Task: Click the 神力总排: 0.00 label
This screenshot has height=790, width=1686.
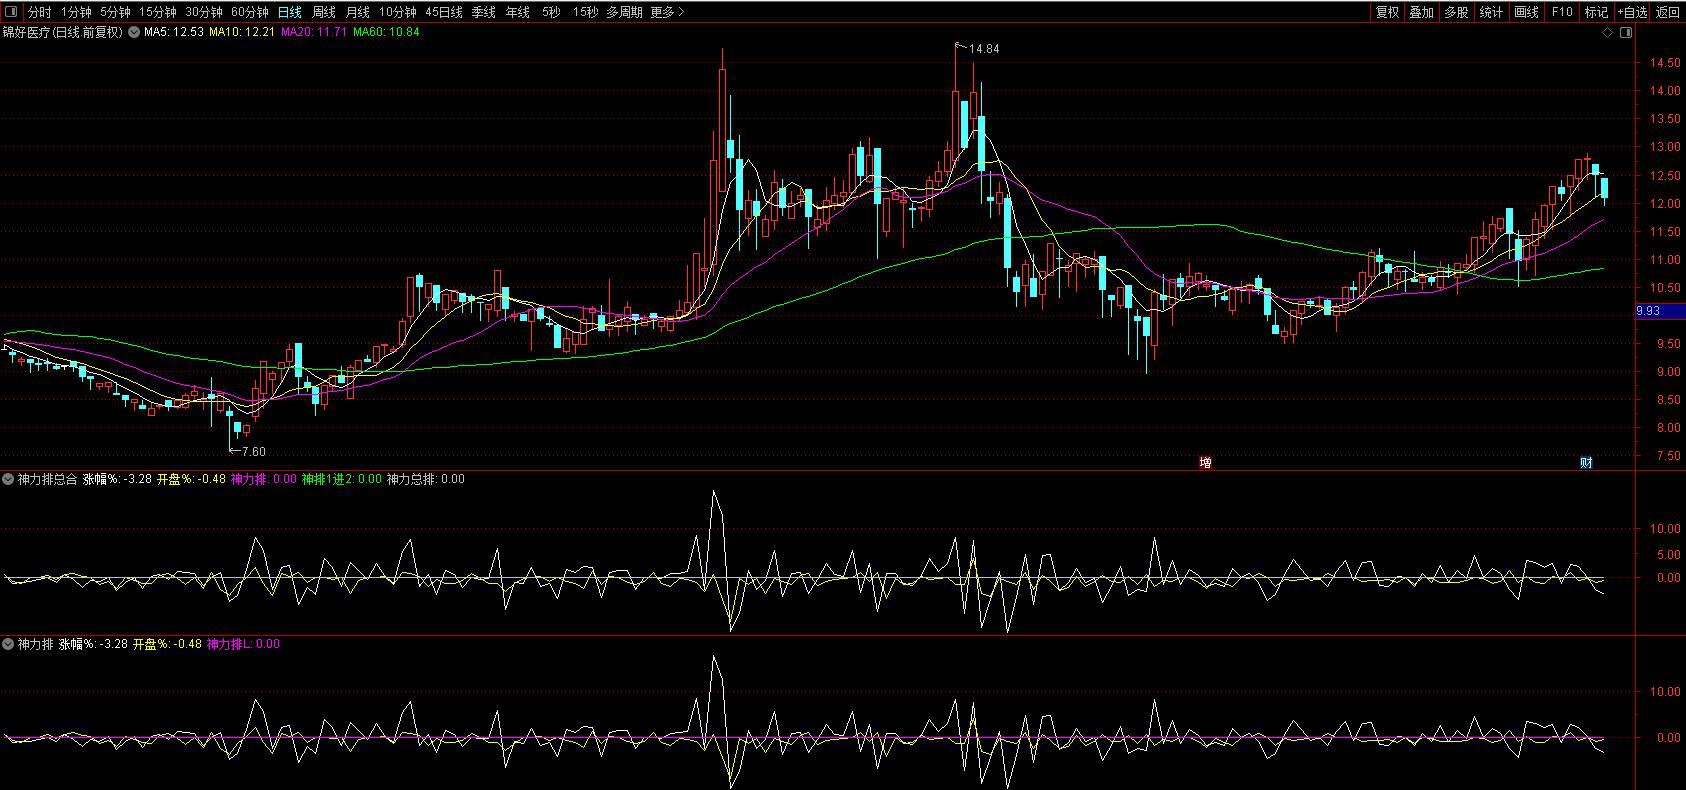Action: [425, 479]
